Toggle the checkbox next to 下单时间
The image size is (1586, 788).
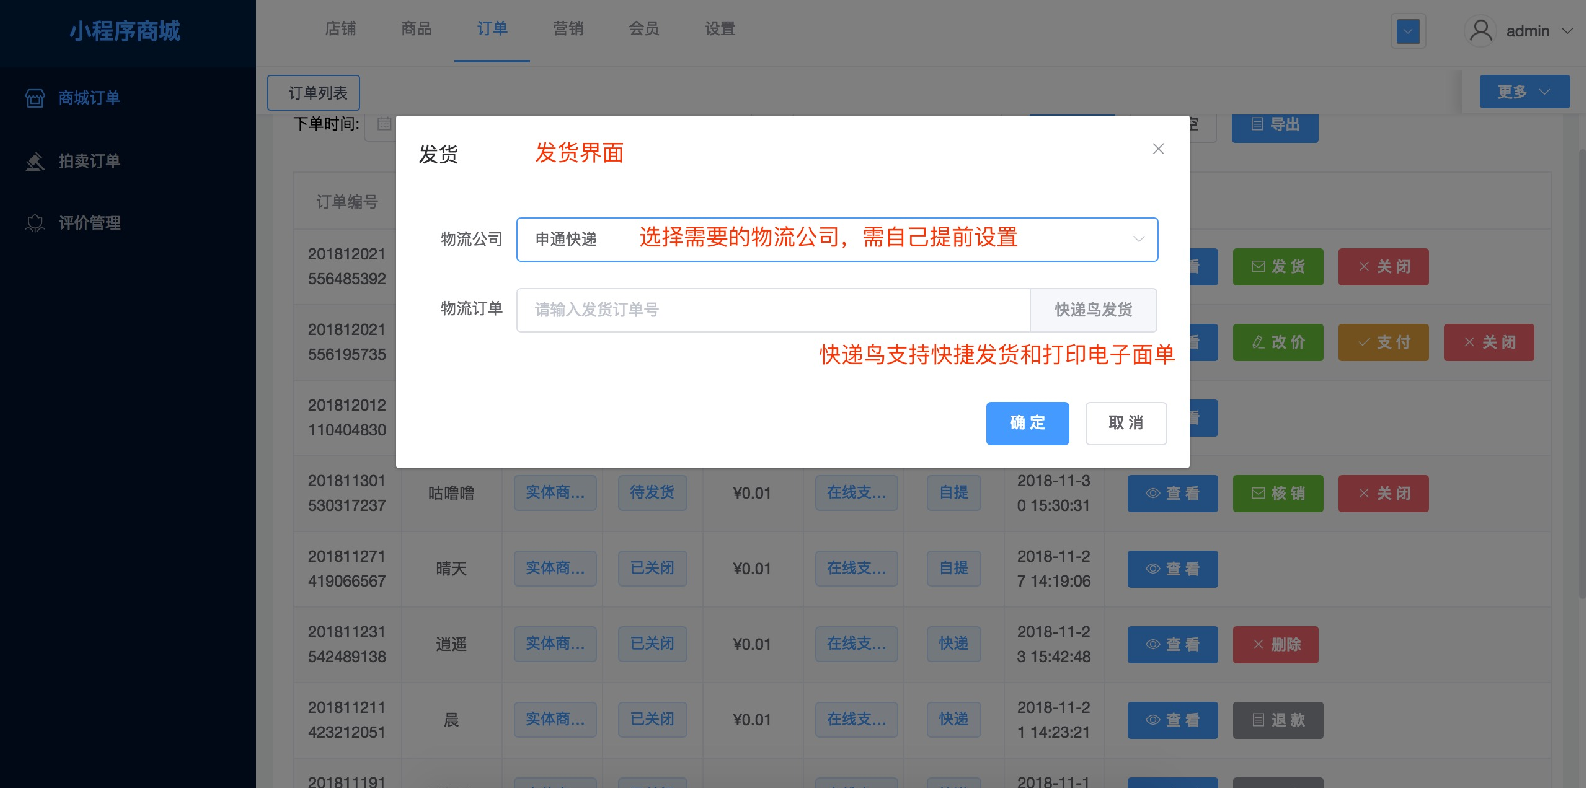click(x=384, y=124)
